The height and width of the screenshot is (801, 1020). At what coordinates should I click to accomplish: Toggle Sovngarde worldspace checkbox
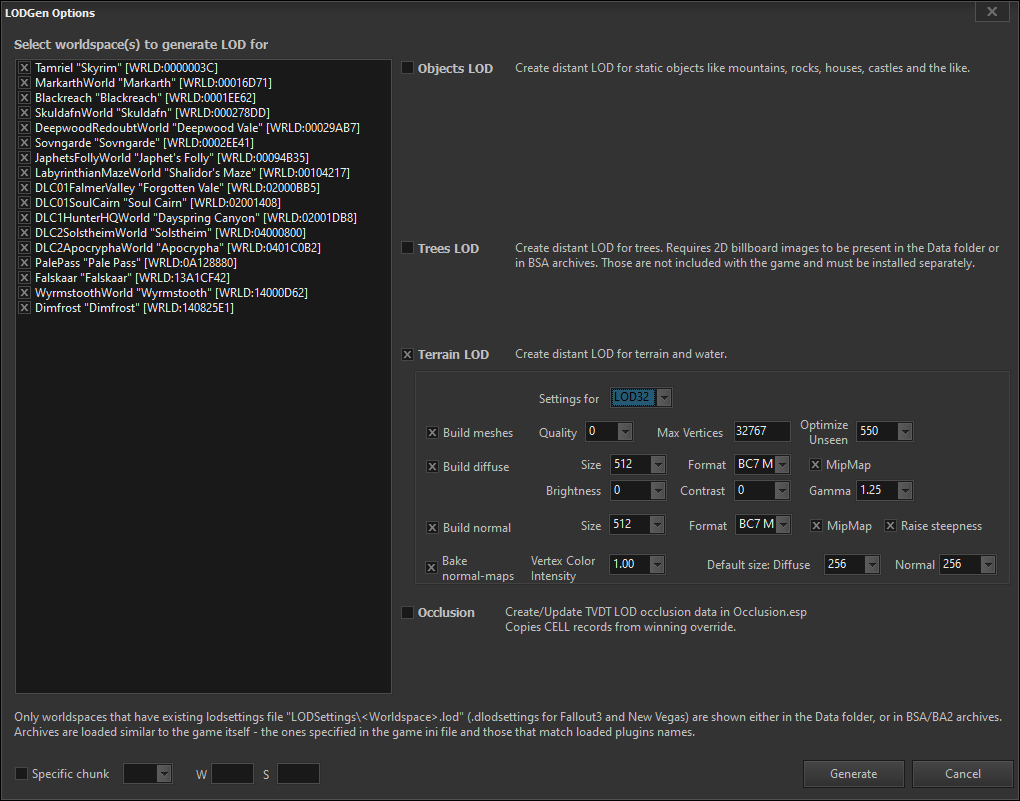point(24,143)
